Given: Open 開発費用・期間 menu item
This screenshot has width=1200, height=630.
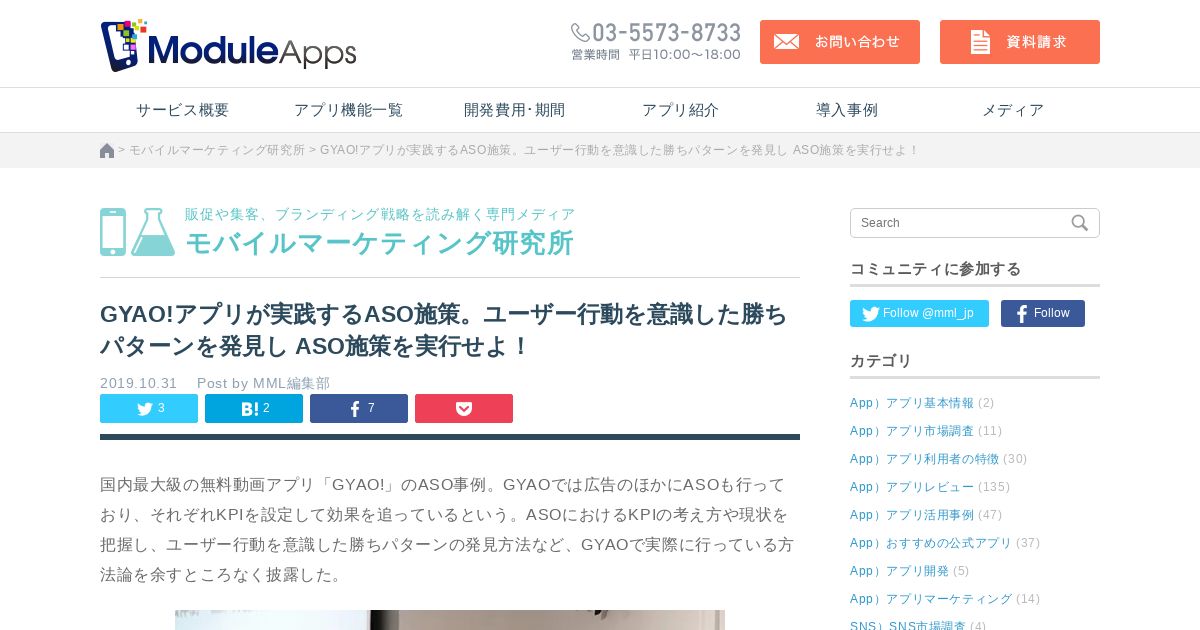Looking at the screenshot, I should [x=514, y=110].
